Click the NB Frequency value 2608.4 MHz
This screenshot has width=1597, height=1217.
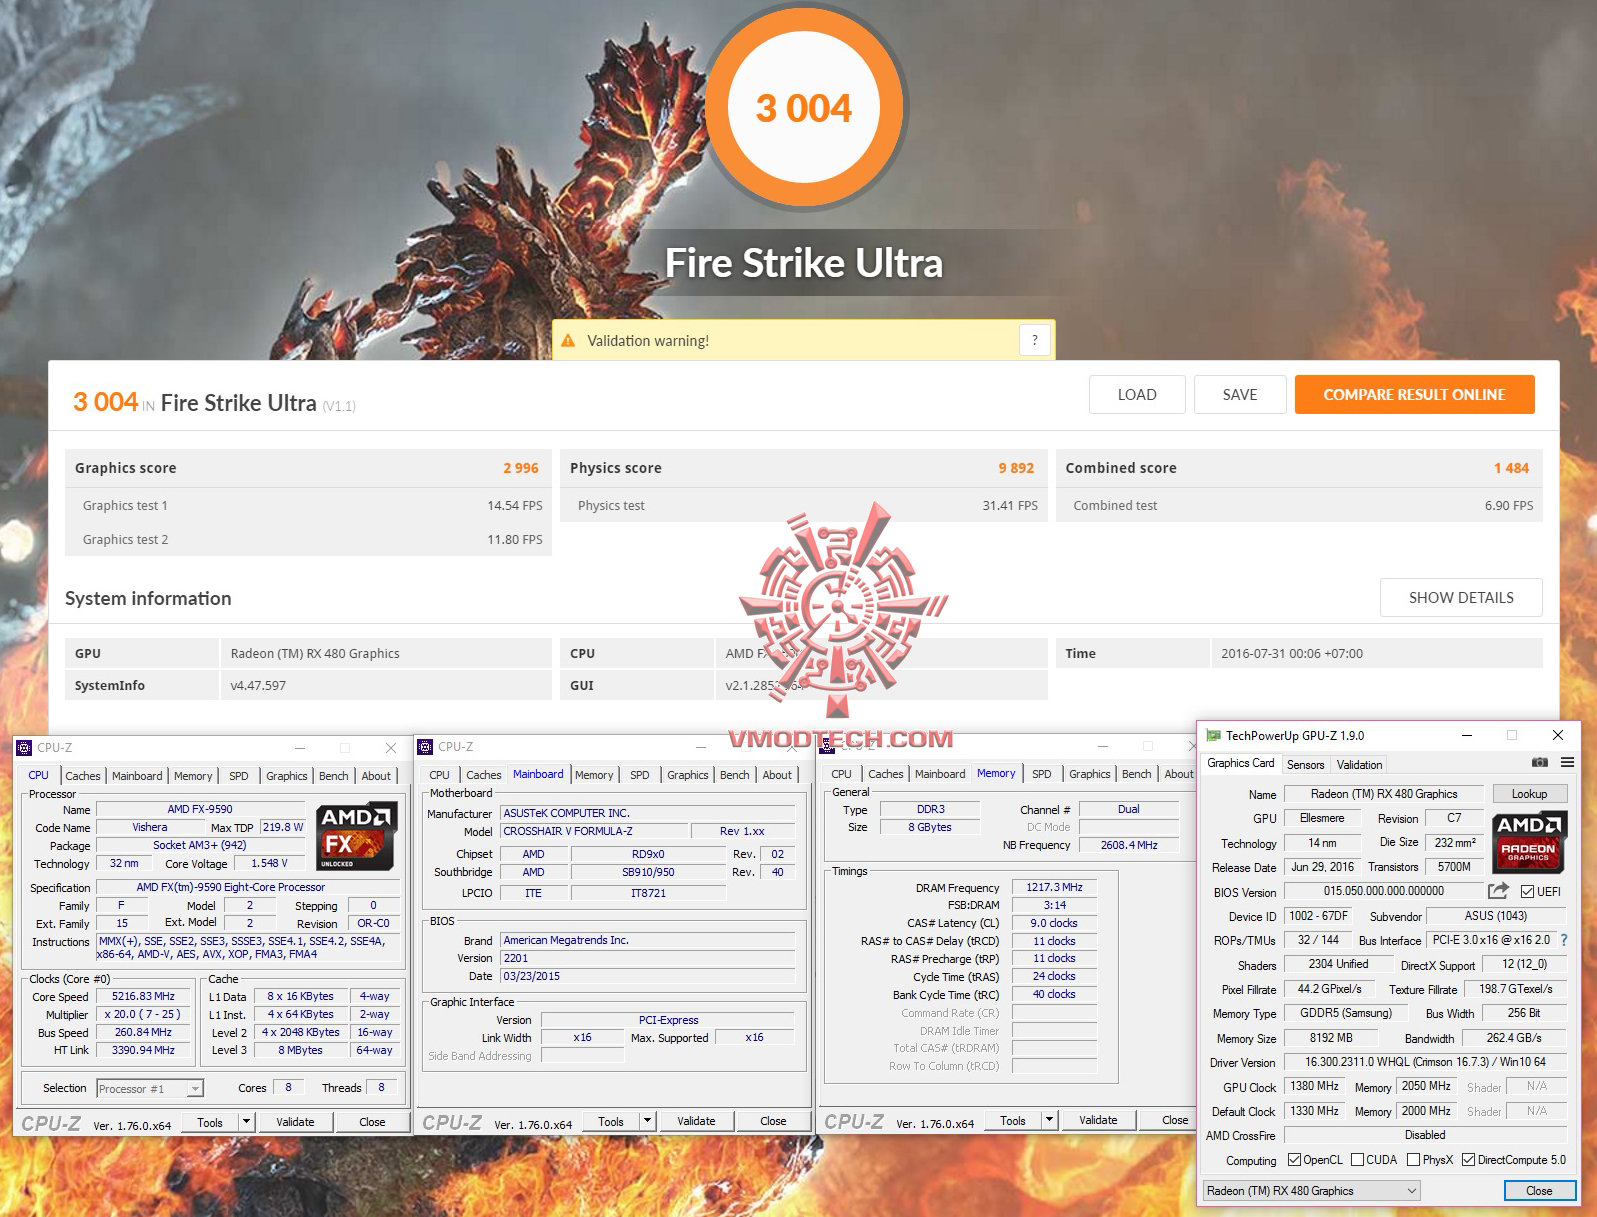click(1129, 845)
